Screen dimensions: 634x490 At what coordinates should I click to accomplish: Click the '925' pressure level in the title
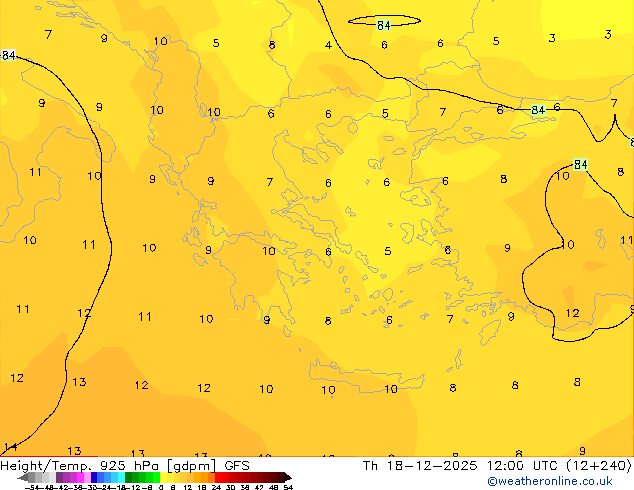[x=112, y=466]
